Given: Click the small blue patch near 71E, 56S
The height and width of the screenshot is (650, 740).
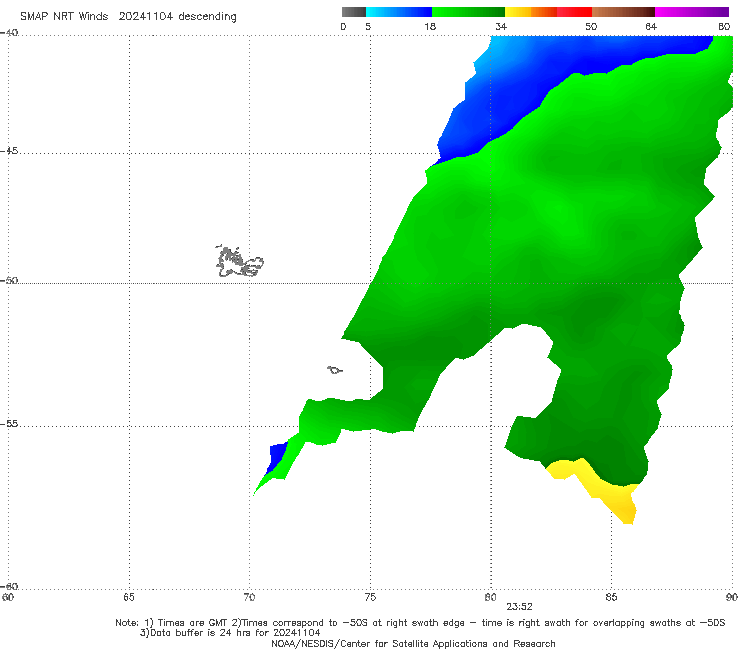Looking at the screenshot, I should point(276,456).
